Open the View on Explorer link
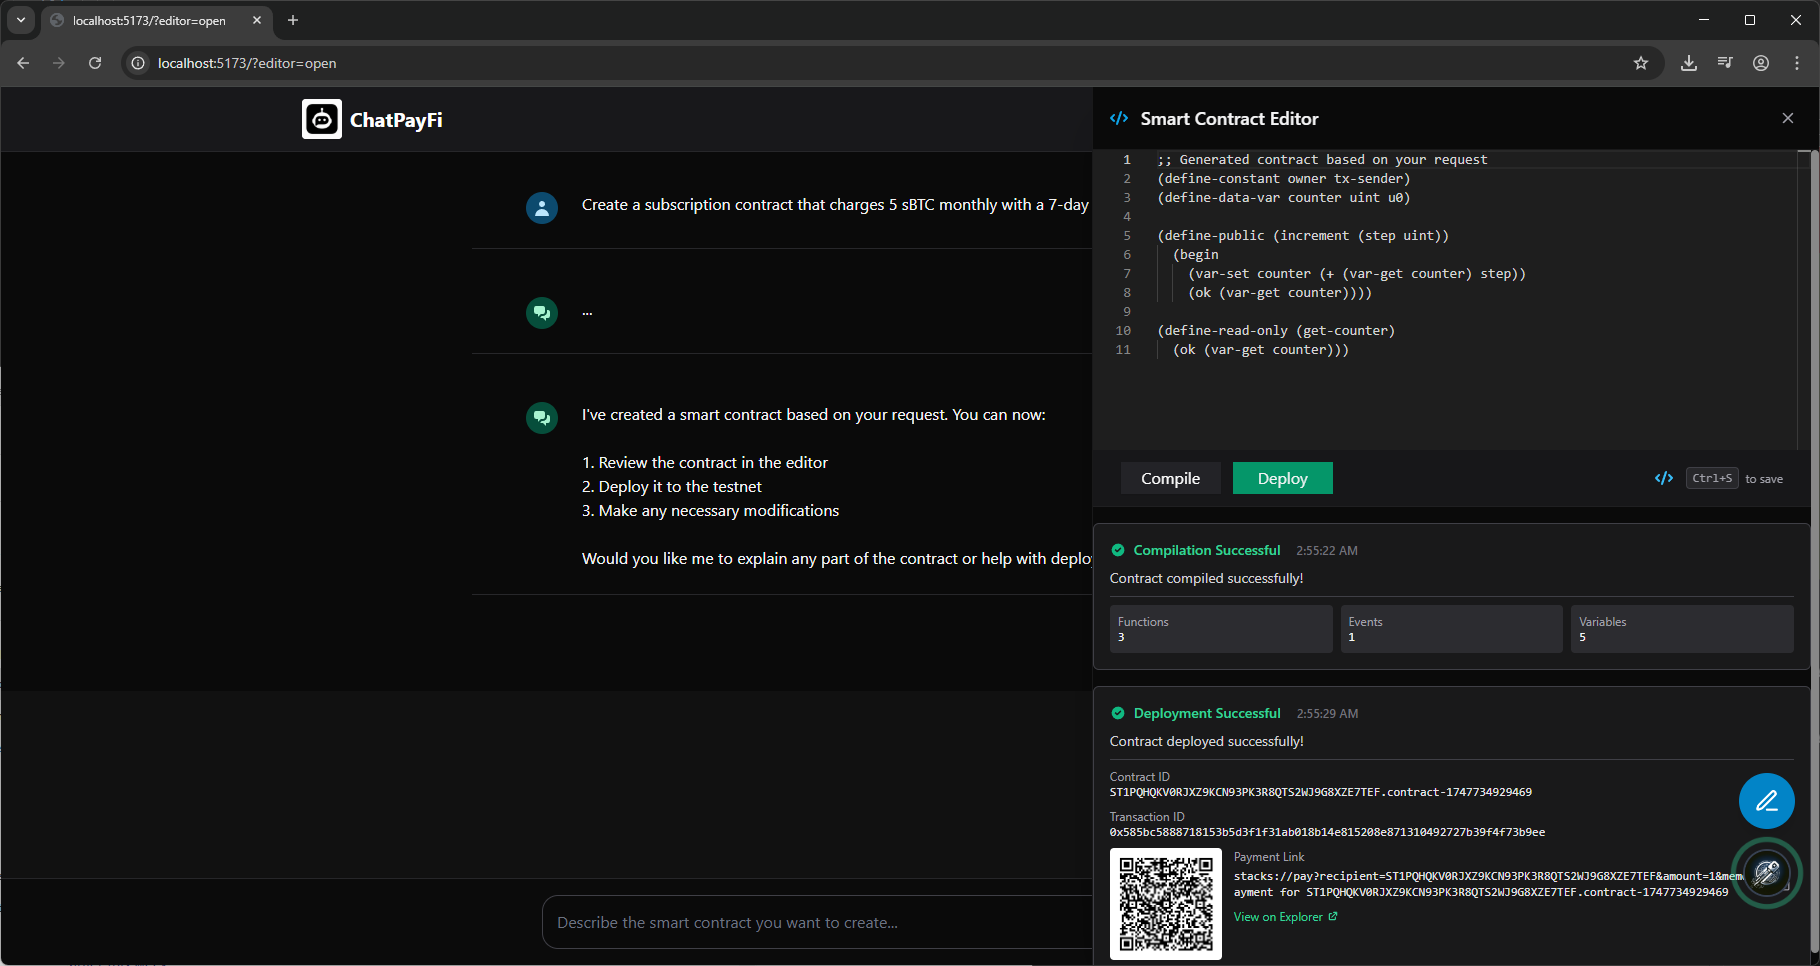The width and height of the screenshot is (1820, 966). tap(1285, 917)
